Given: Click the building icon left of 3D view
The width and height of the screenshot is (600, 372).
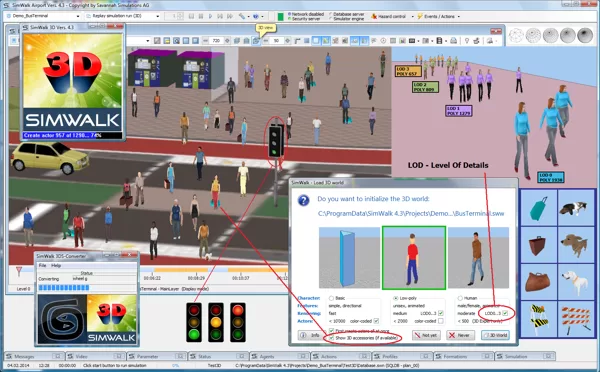Looking at the screenshot, I should 246,41.
